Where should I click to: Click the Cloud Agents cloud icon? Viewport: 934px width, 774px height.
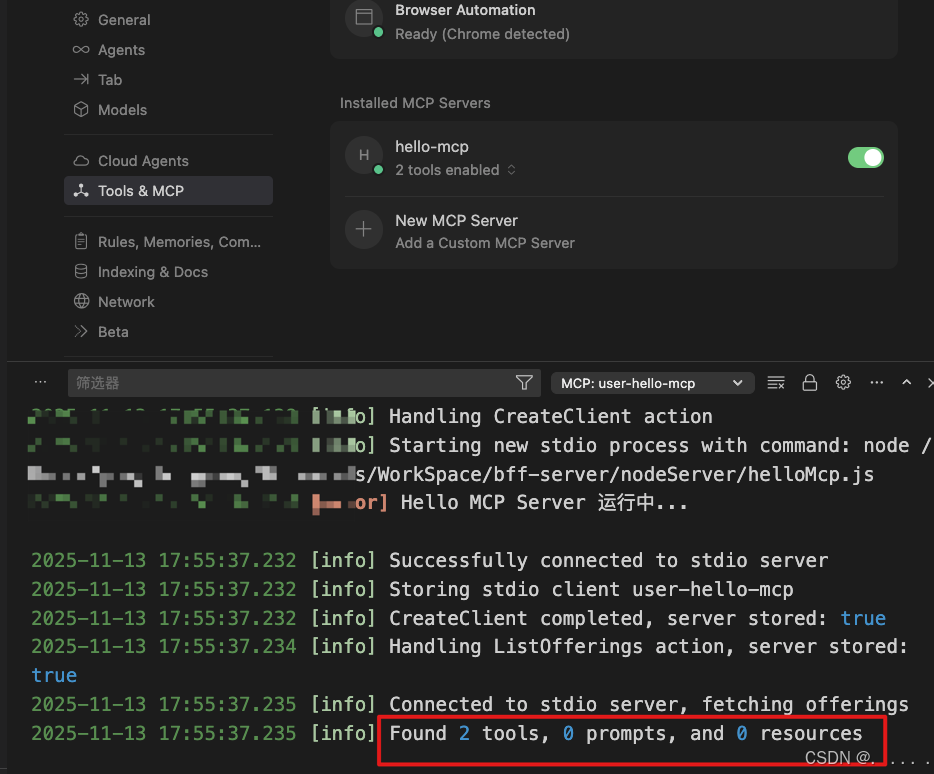(81, 161)
